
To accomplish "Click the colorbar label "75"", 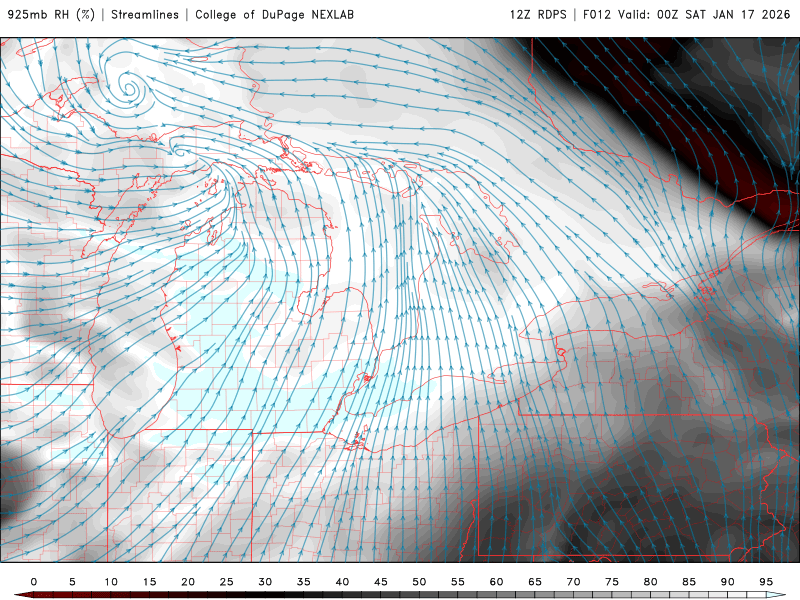I will pyautogui.click(x=612, y=582).
